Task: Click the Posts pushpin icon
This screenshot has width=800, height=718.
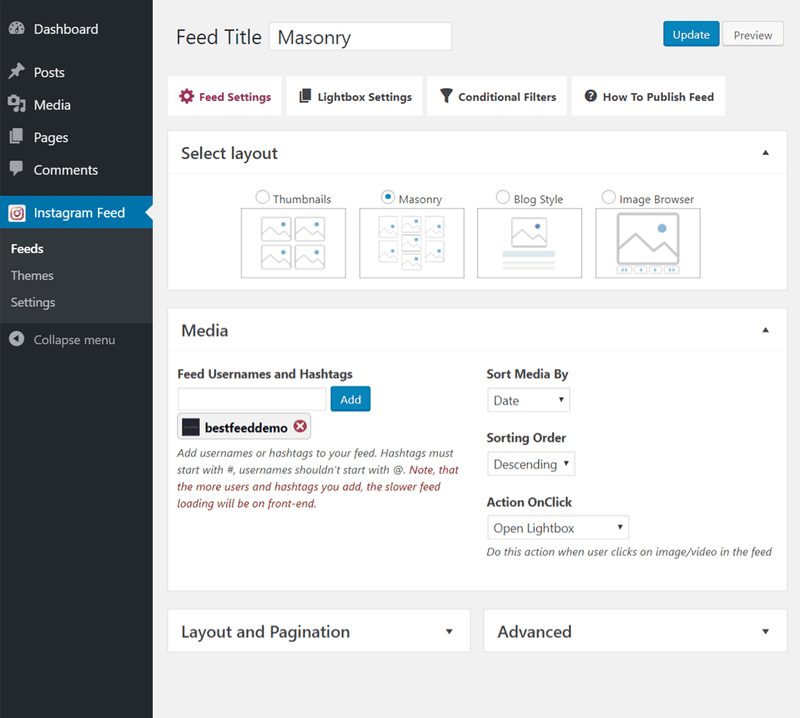Action: point(17,72)
